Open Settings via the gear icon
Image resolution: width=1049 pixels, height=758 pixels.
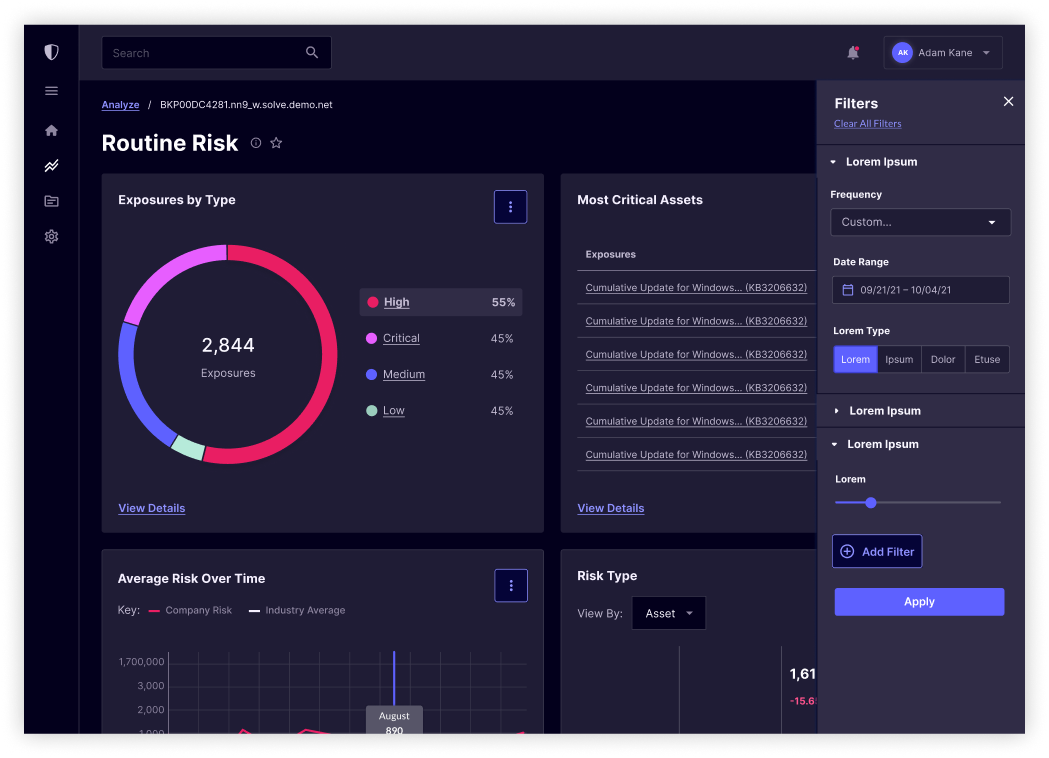tap(51, 236)
